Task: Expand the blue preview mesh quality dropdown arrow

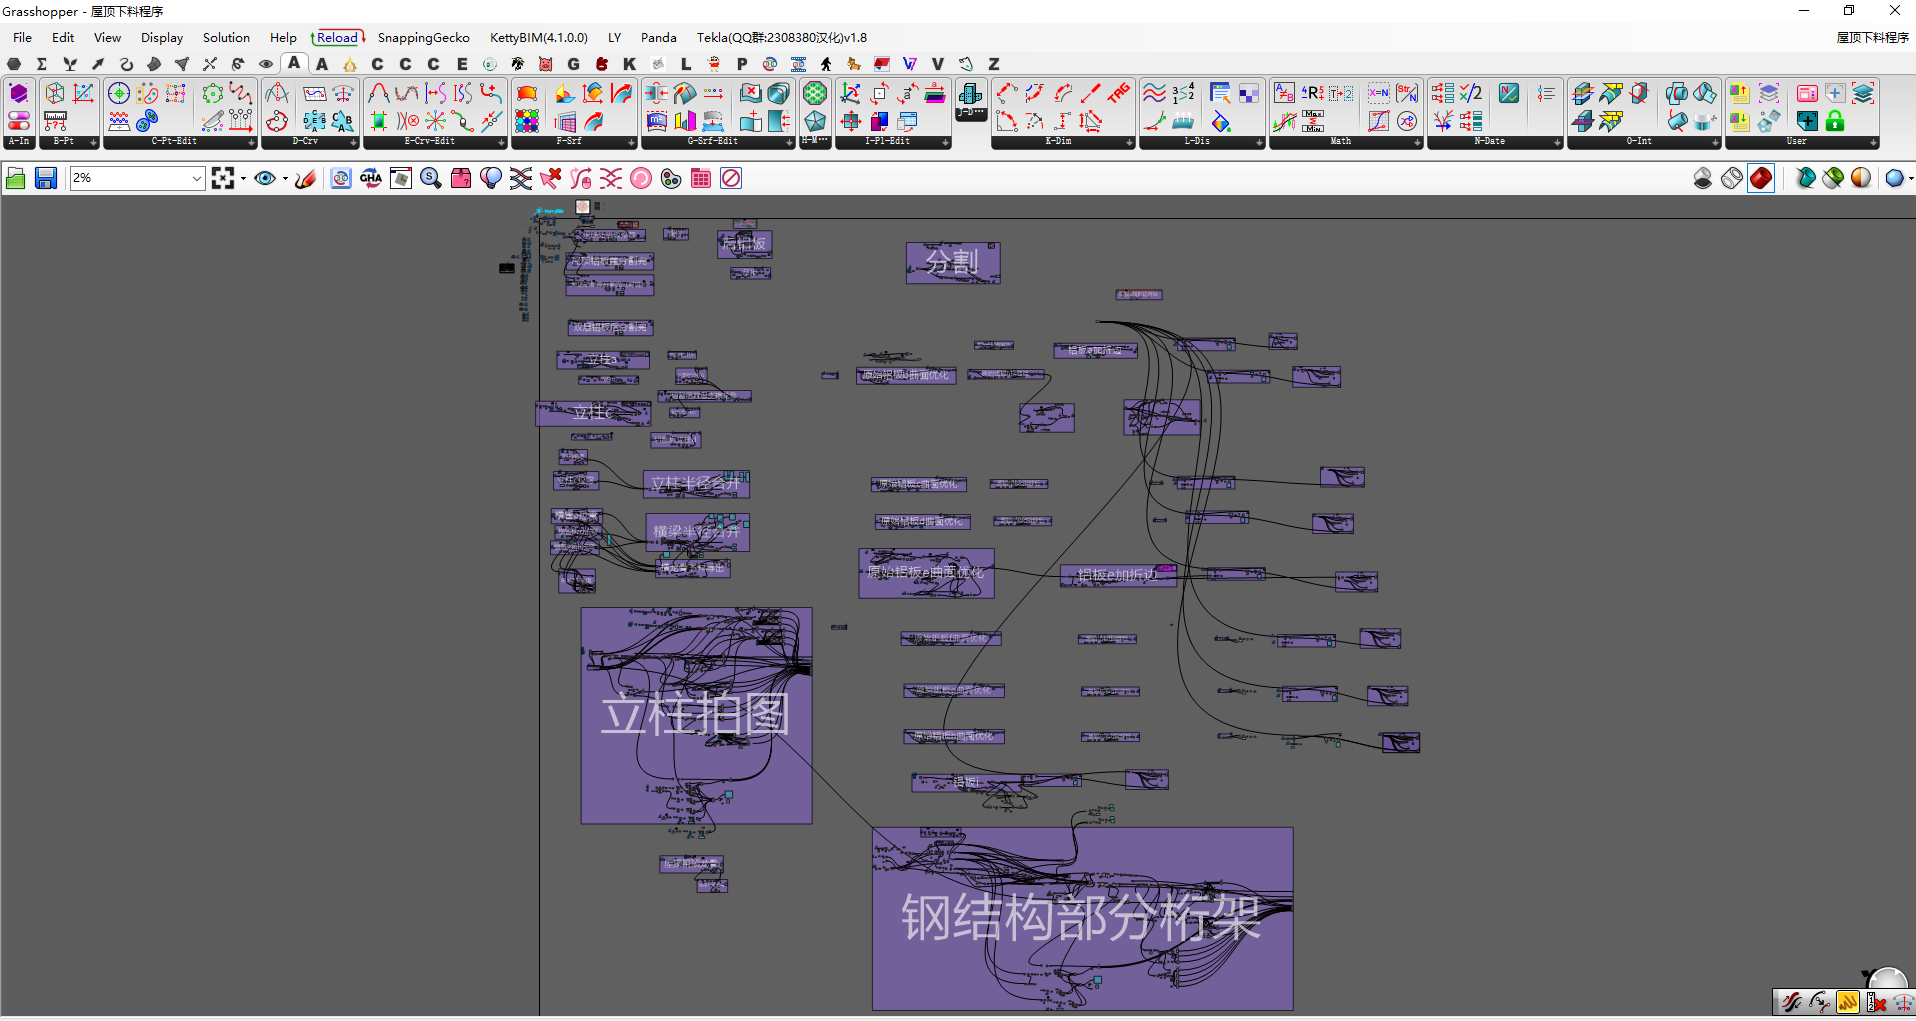Action: pyautogui.click(x=1910, y=179)
